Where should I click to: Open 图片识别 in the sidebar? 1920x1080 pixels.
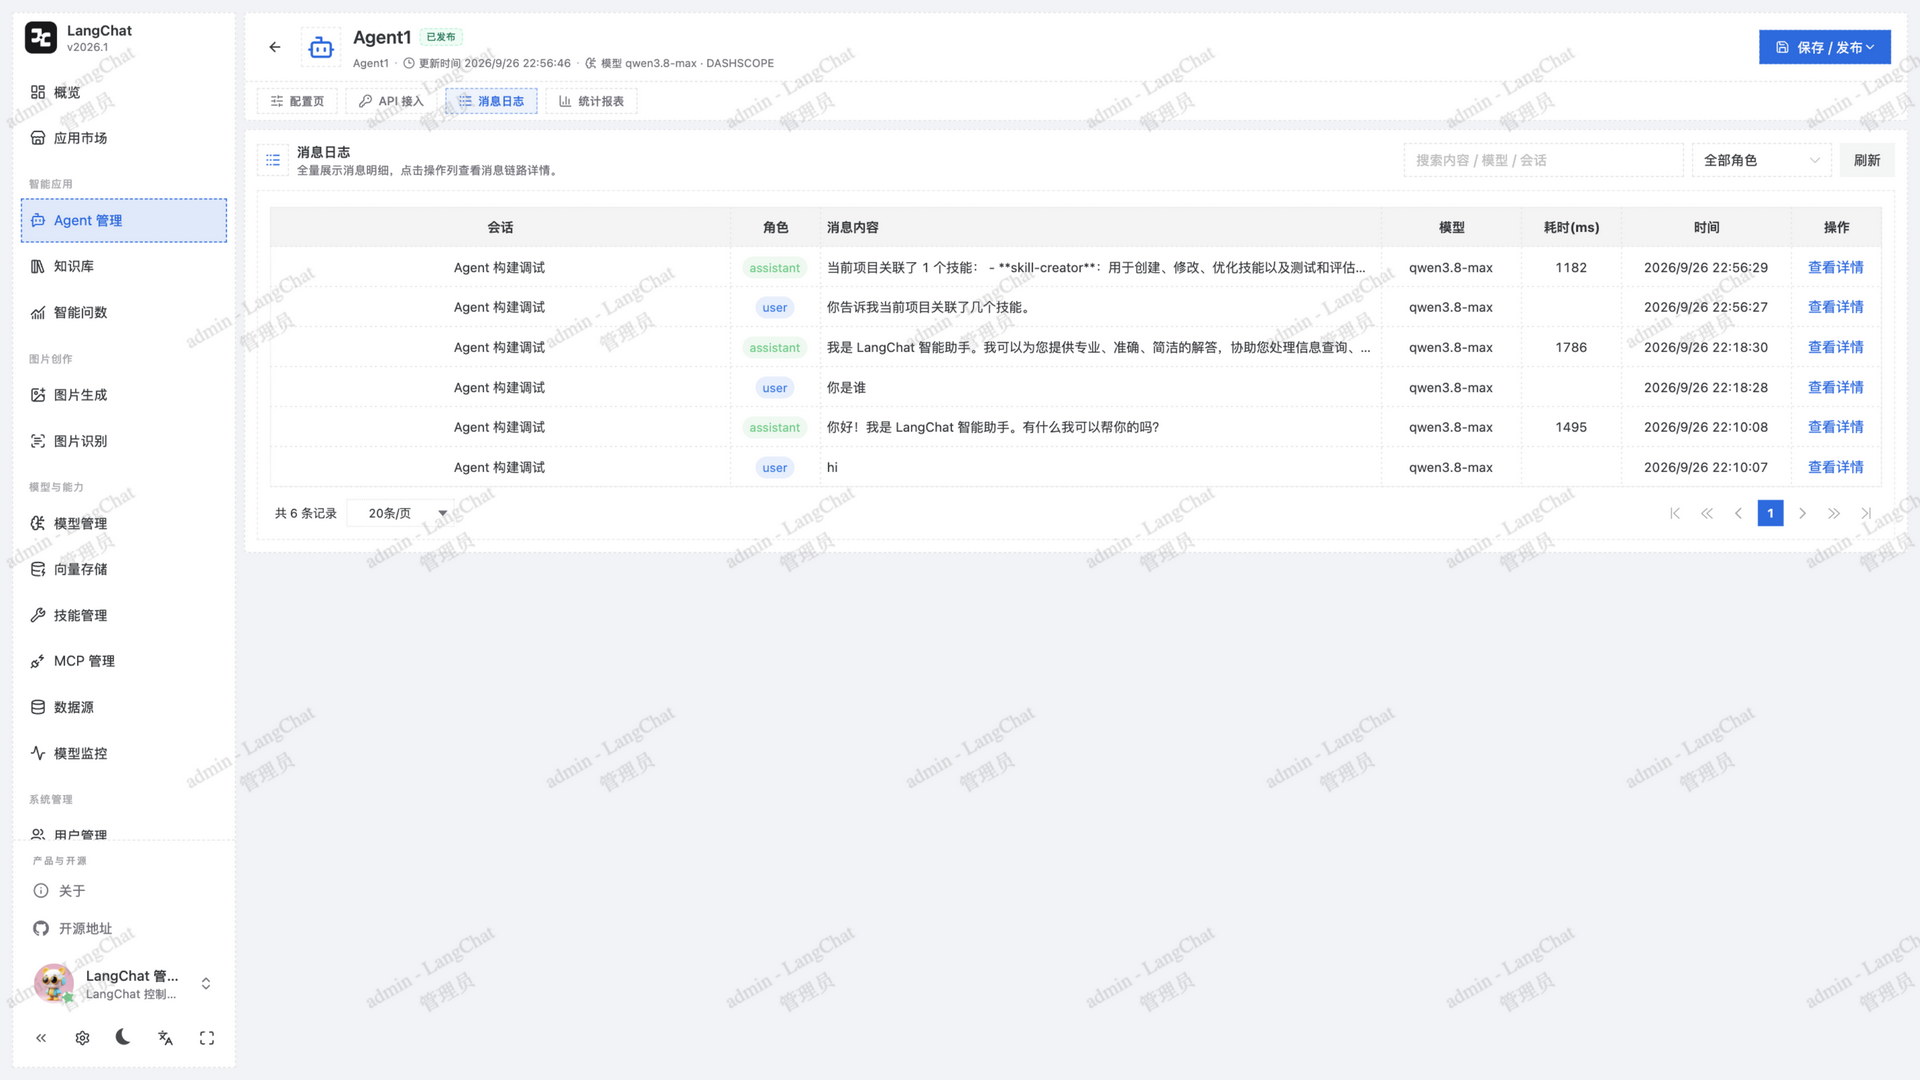coord(124,441)
